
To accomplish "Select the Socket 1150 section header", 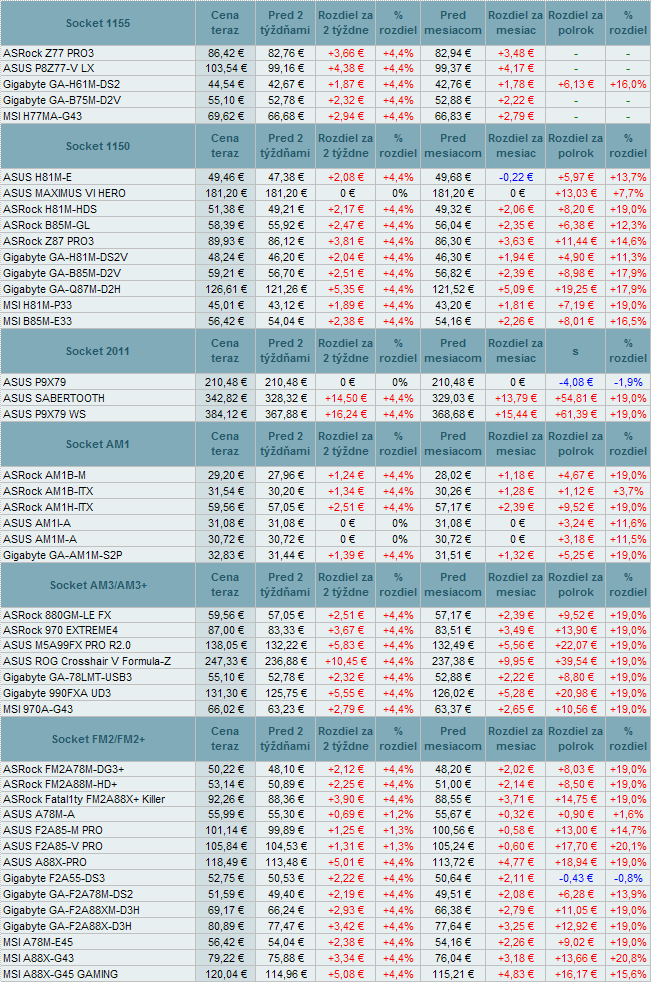I will coord(98,146).
